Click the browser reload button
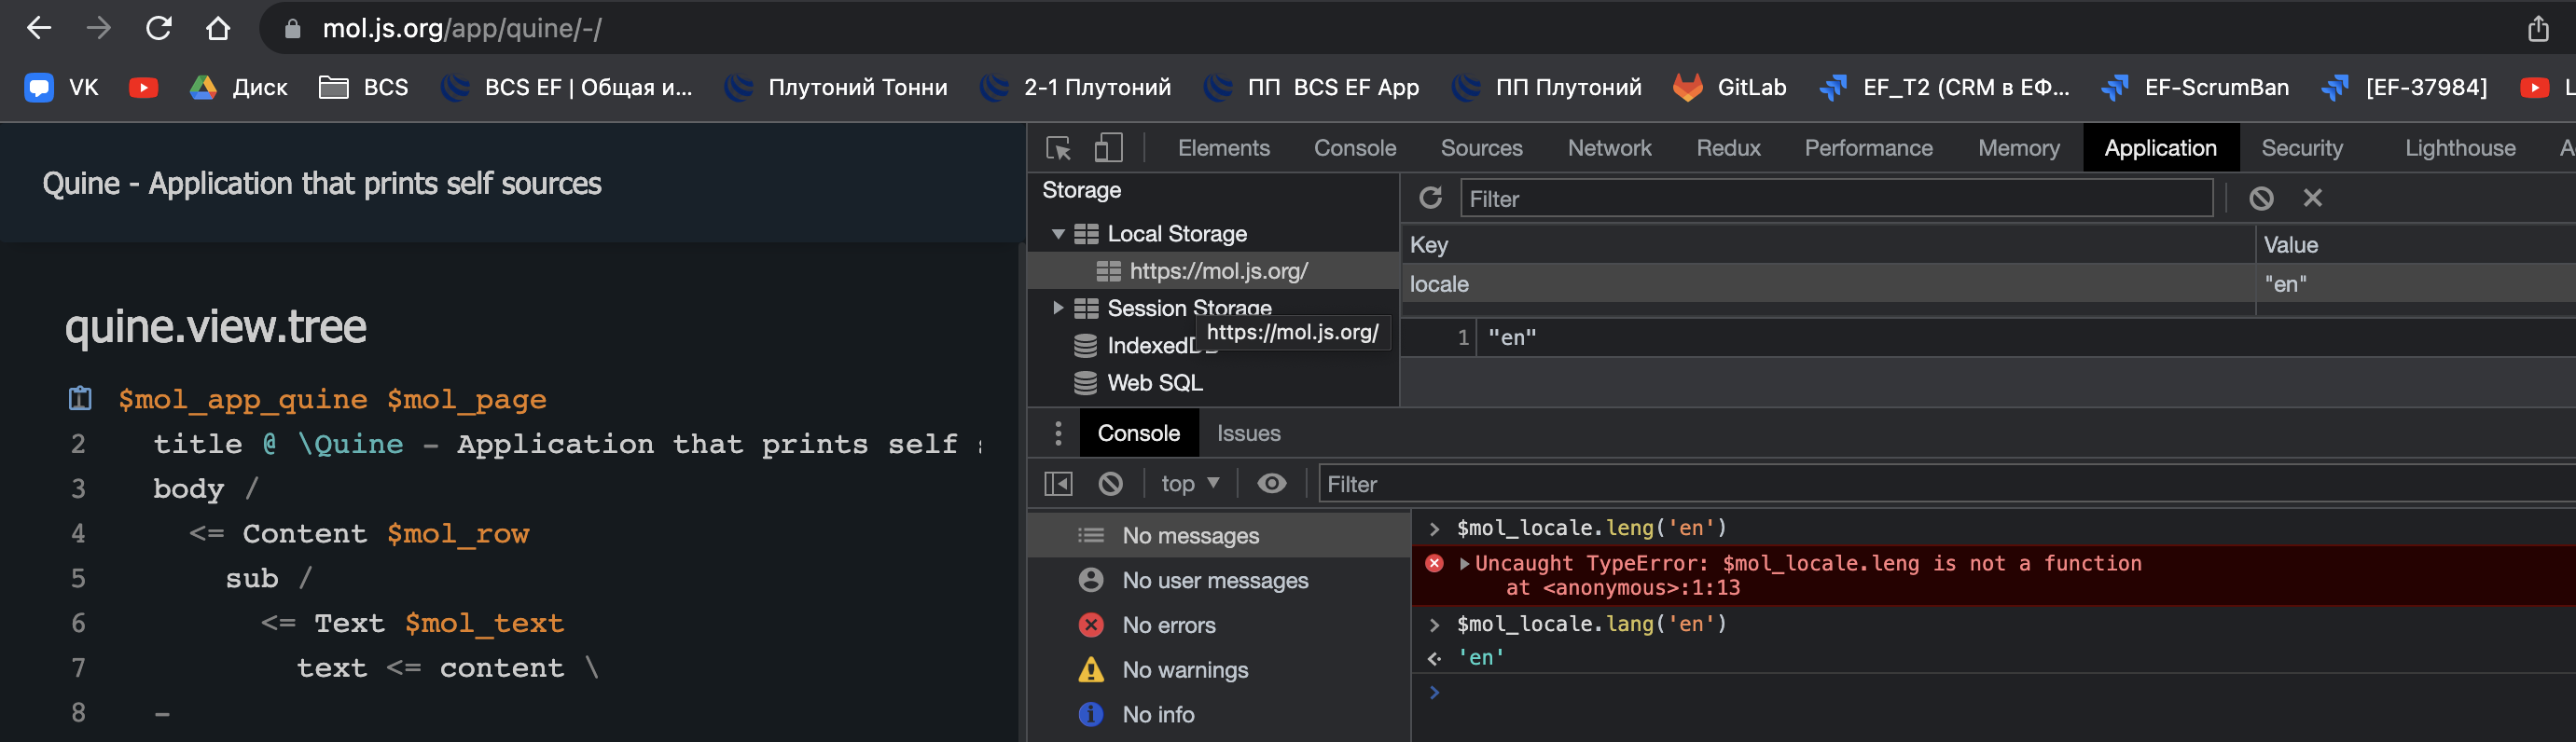 click(159, 28)
